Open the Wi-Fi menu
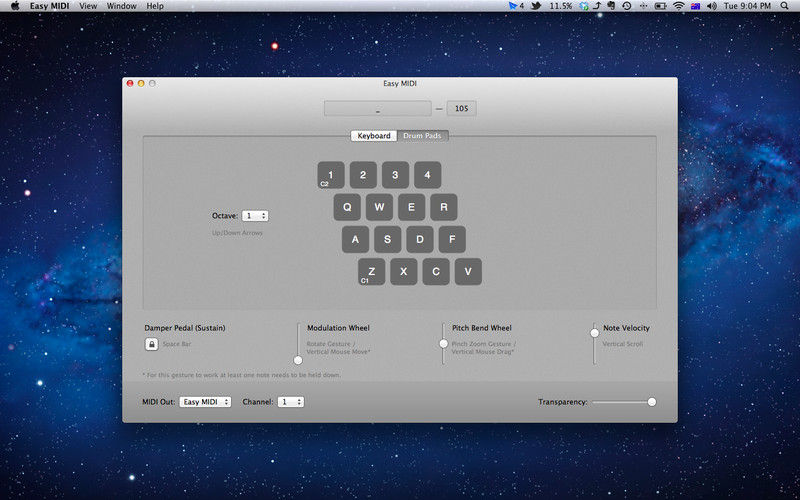The height and width of the screenshot is (500, 800). (678, 6)
